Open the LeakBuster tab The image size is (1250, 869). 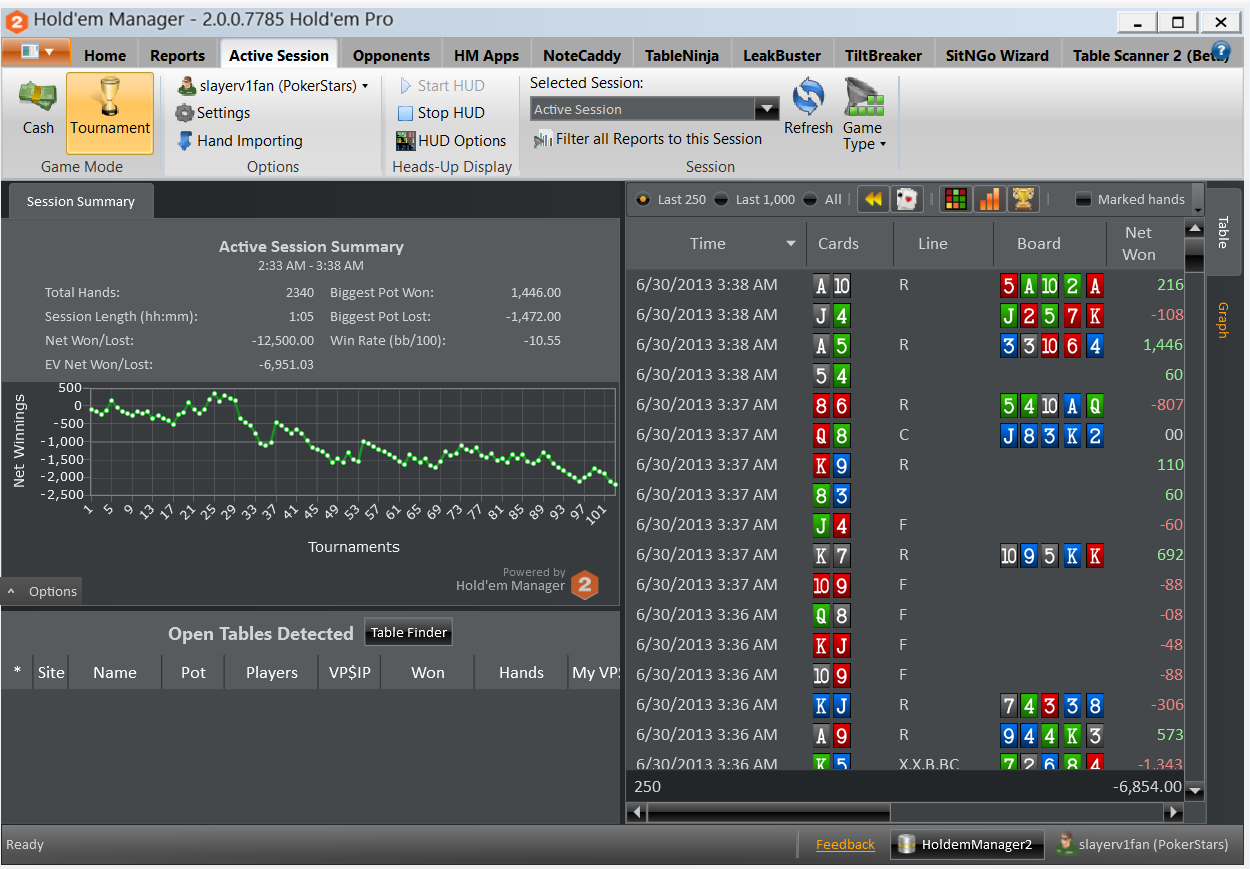[782, 55]
